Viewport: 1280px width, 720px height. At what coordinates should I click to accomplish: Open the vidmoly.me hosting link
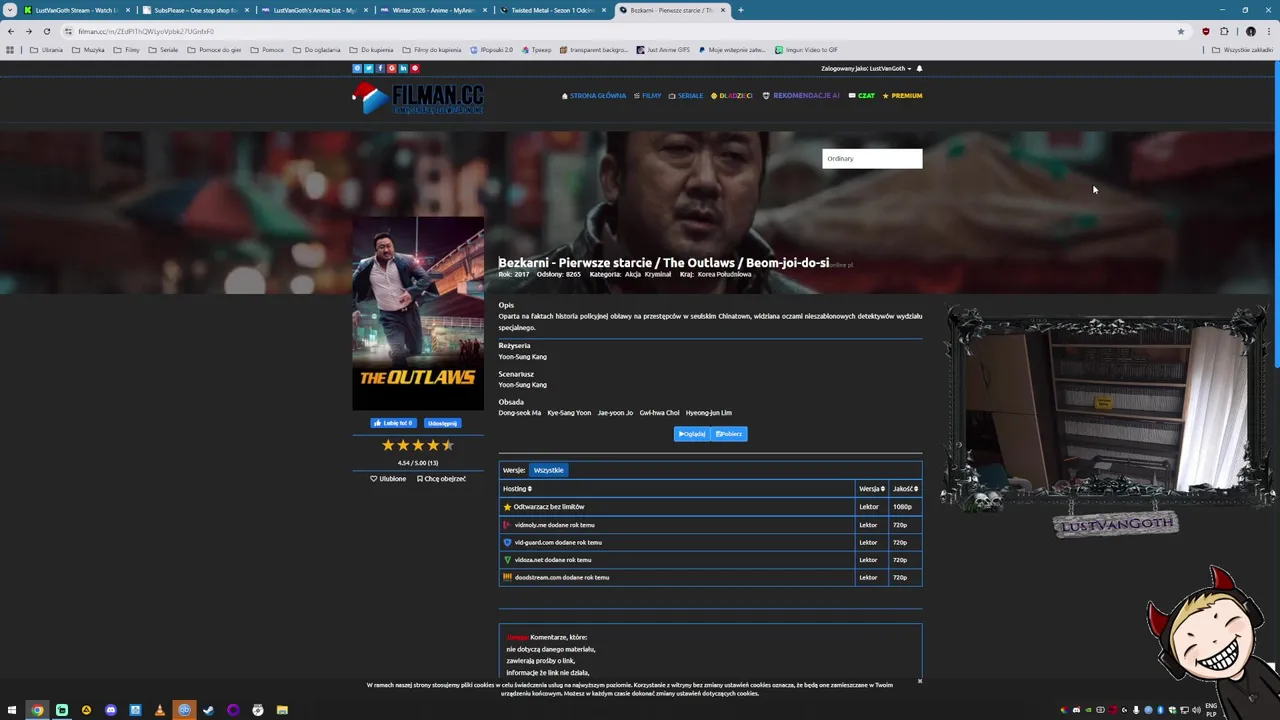[x=554, y=525]
